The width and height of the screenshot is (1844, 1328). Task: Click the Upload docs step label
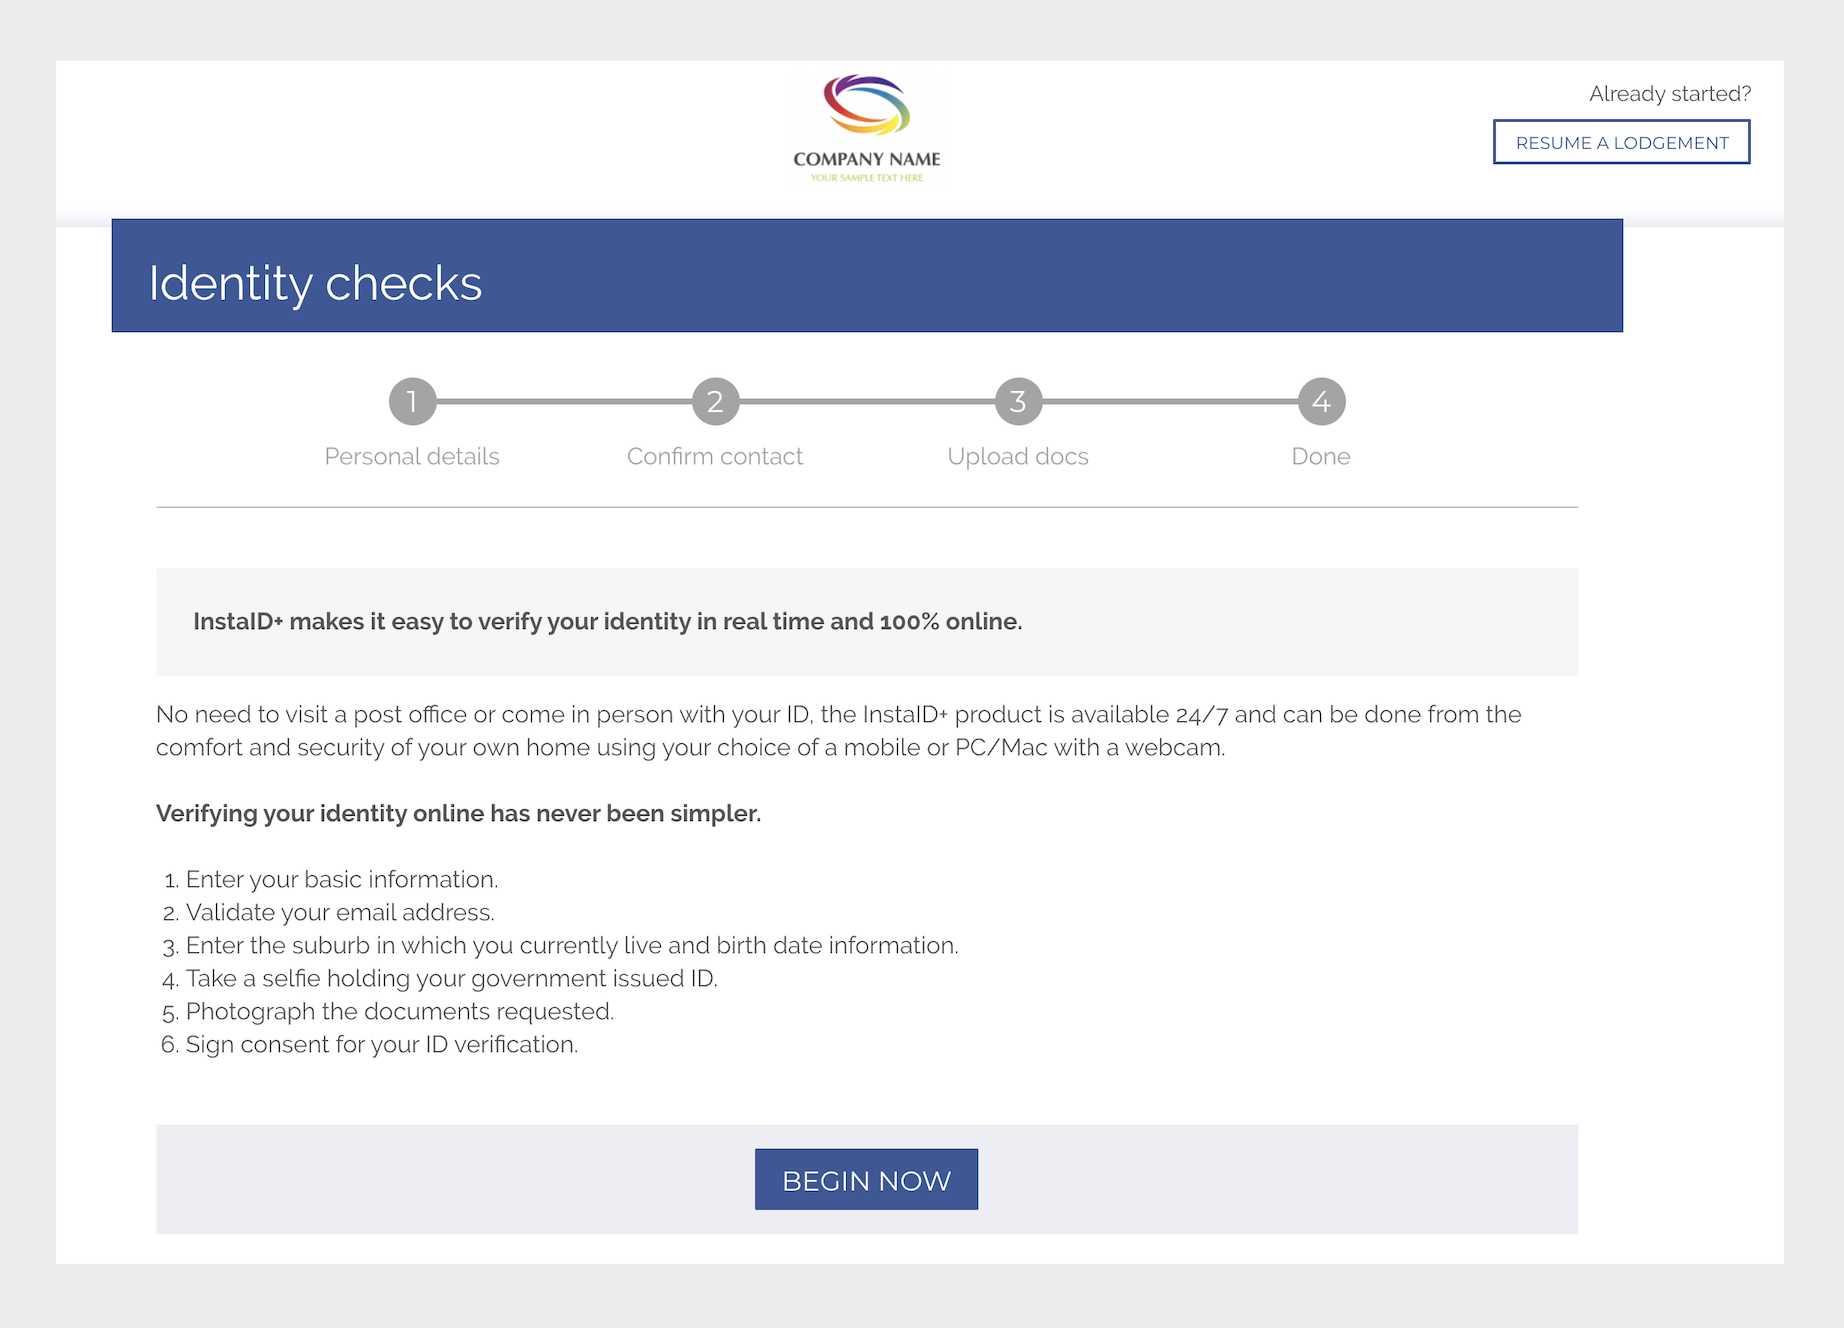coord(1017,456)
